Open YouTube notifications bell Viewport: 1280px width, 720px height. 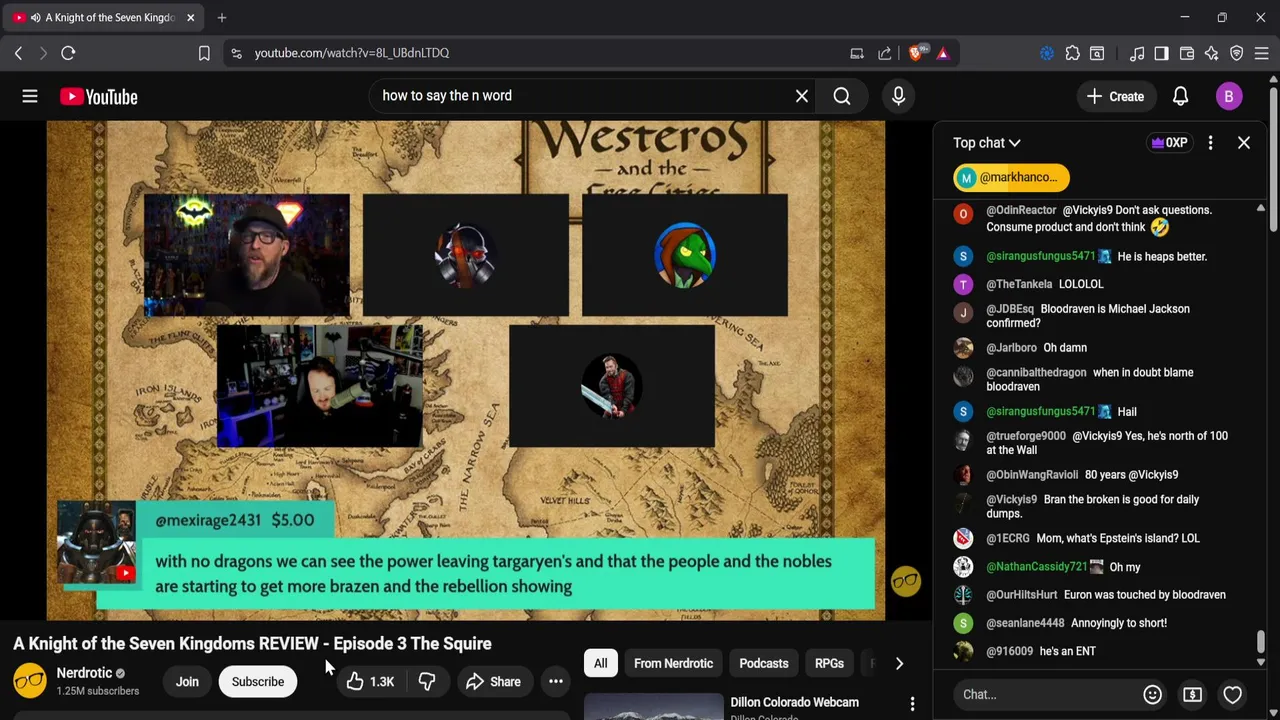click(1180, 96)
